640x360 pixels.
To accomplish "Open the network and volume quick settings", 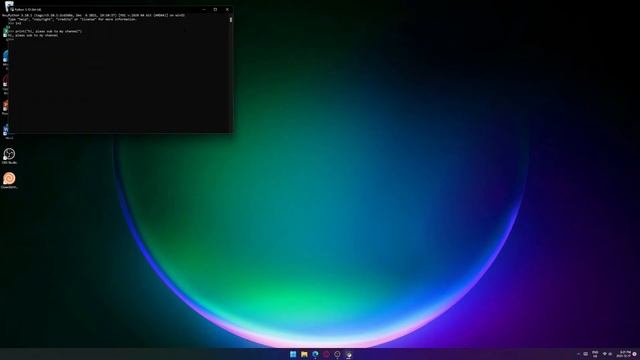I will tap(607, 354).
